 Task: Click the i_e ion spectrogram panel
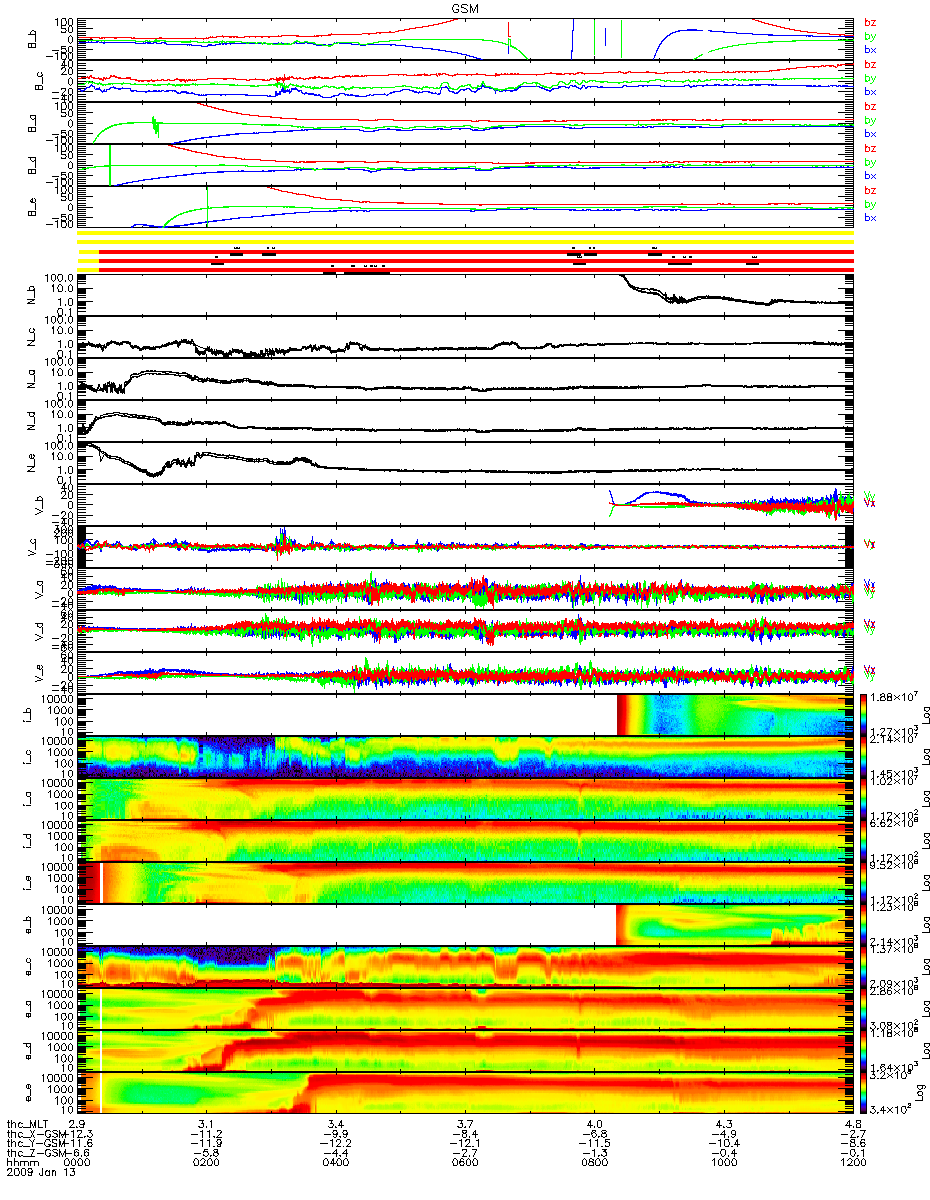(x=466, y=883)
